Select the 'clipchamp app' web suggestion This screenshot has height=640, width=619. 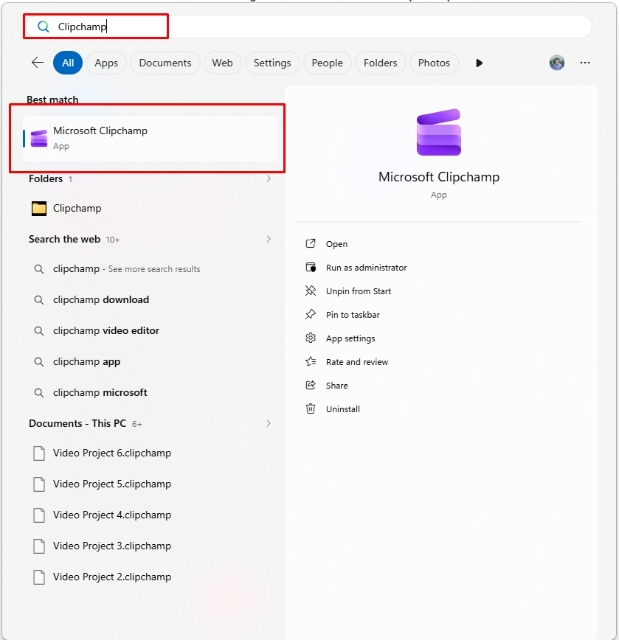150,362
